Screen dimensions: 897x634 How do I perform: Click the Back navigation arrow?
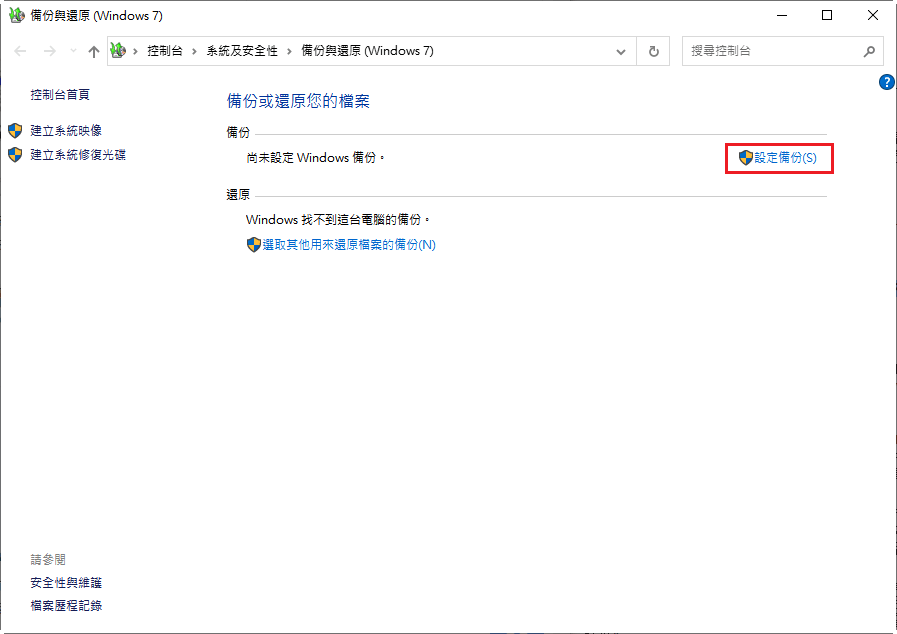tap(20, 51)
